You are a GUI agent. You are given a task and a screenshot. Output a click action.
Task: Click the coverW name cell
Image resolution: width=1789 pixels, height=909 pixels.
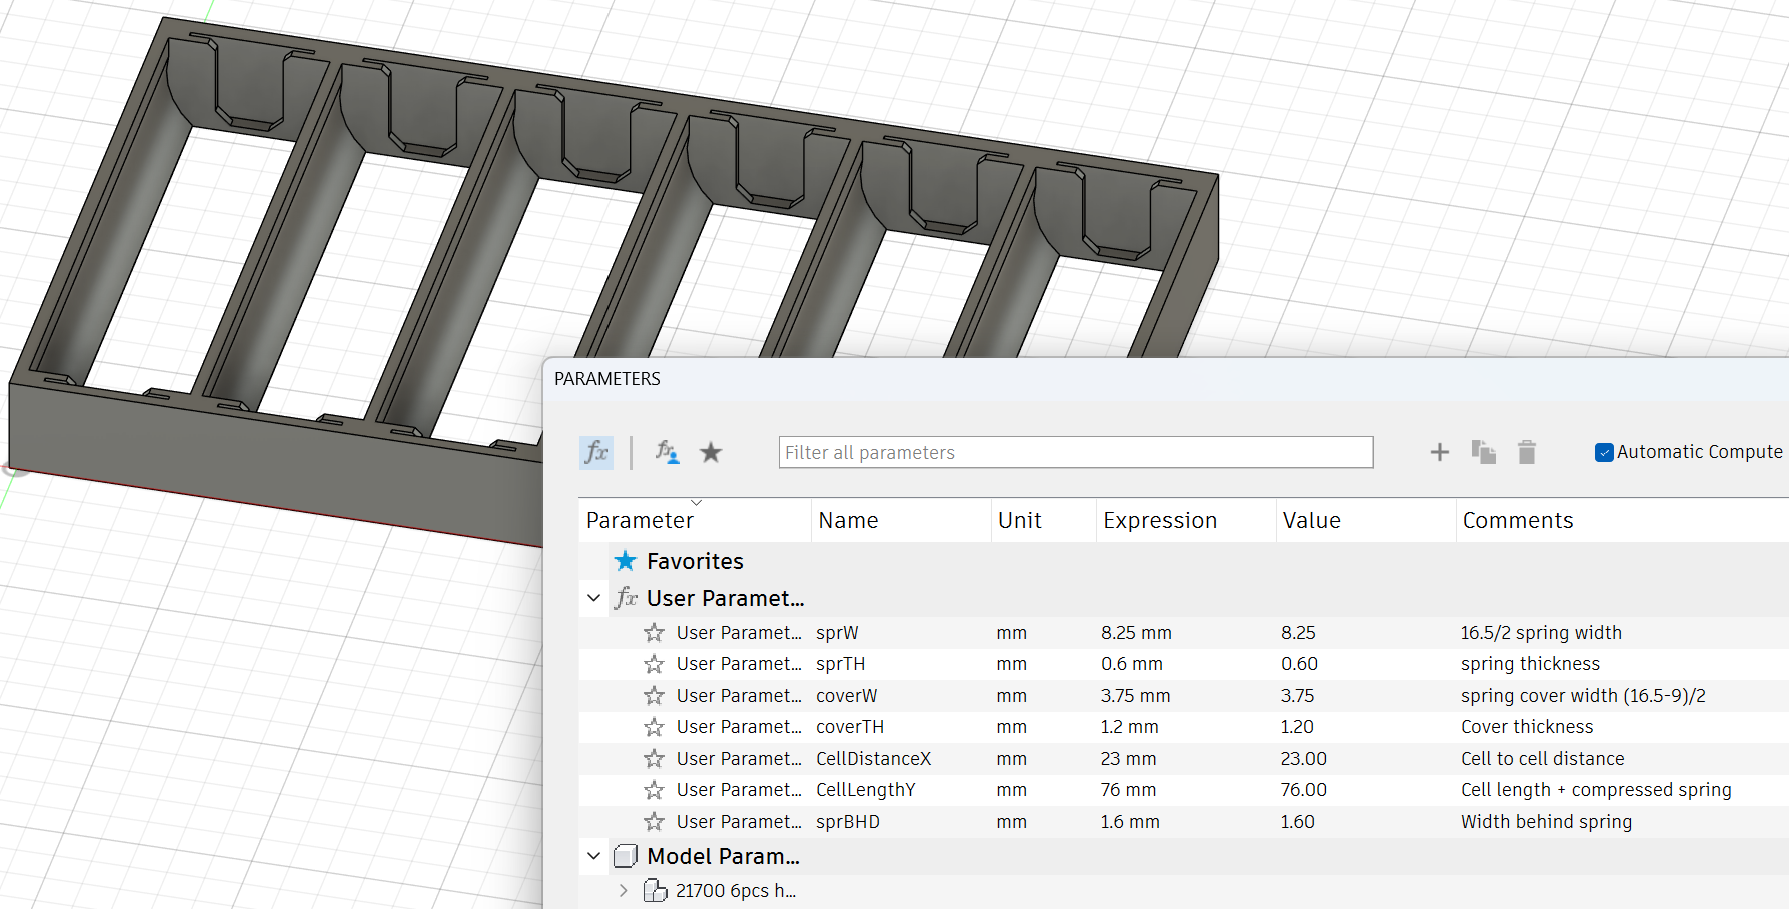[847, 695]
